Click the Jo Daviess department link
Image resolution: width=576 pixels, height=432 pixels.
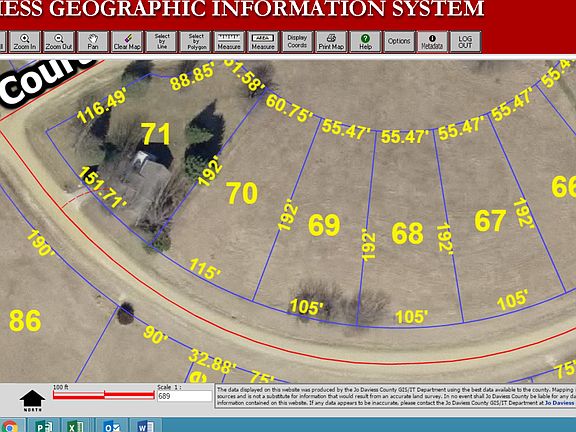560,403
